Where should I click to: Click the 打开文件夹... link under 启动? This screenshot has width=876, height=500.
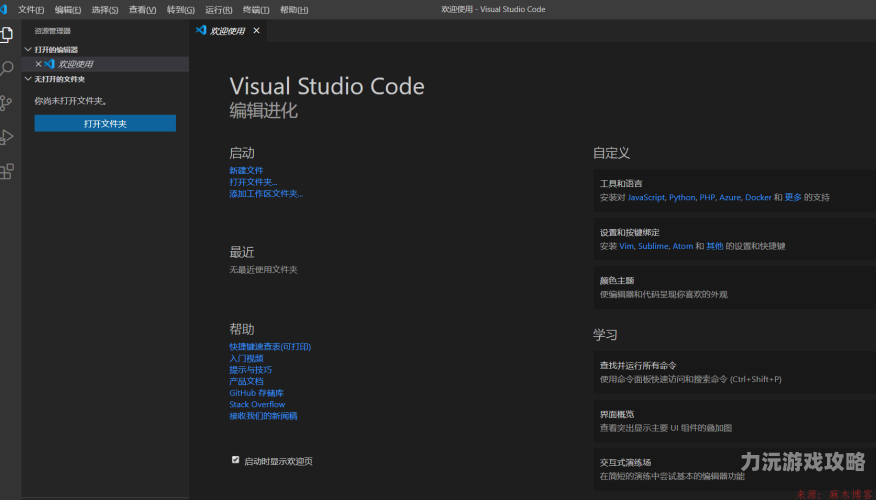coord(253,182)
